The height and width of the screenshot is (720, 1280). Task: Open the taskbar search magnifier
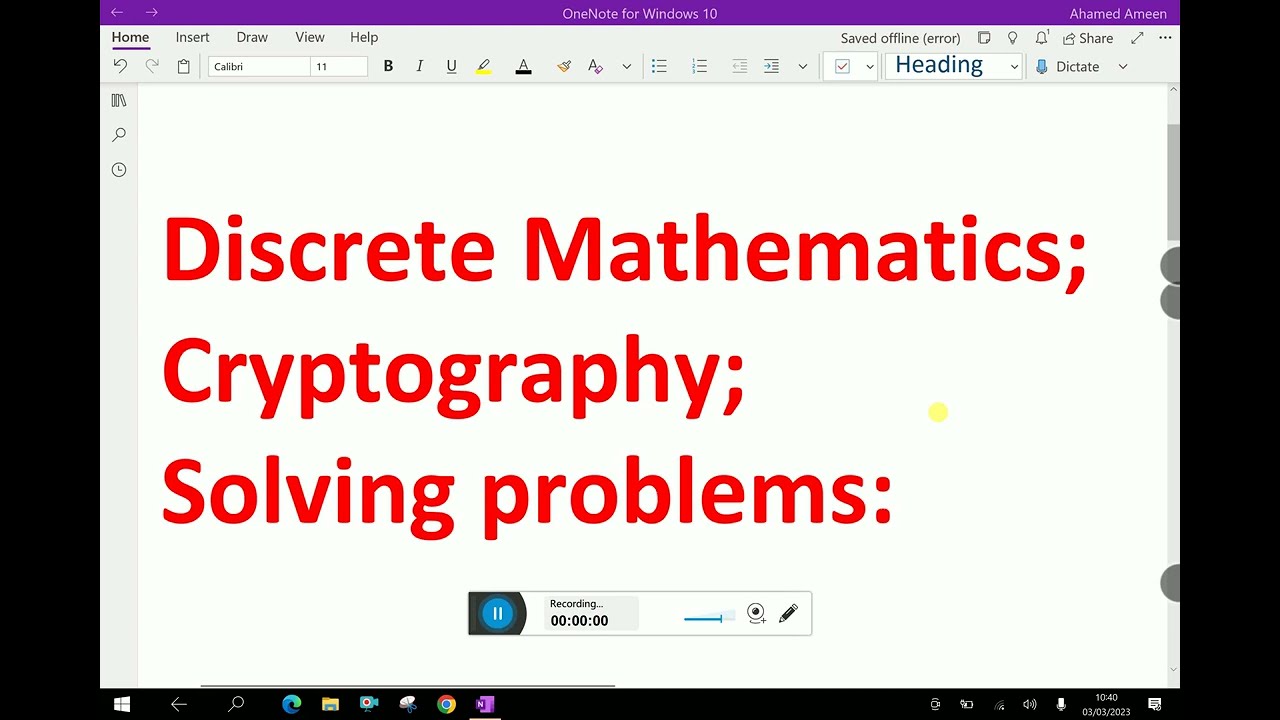click(x=236, y=704)
